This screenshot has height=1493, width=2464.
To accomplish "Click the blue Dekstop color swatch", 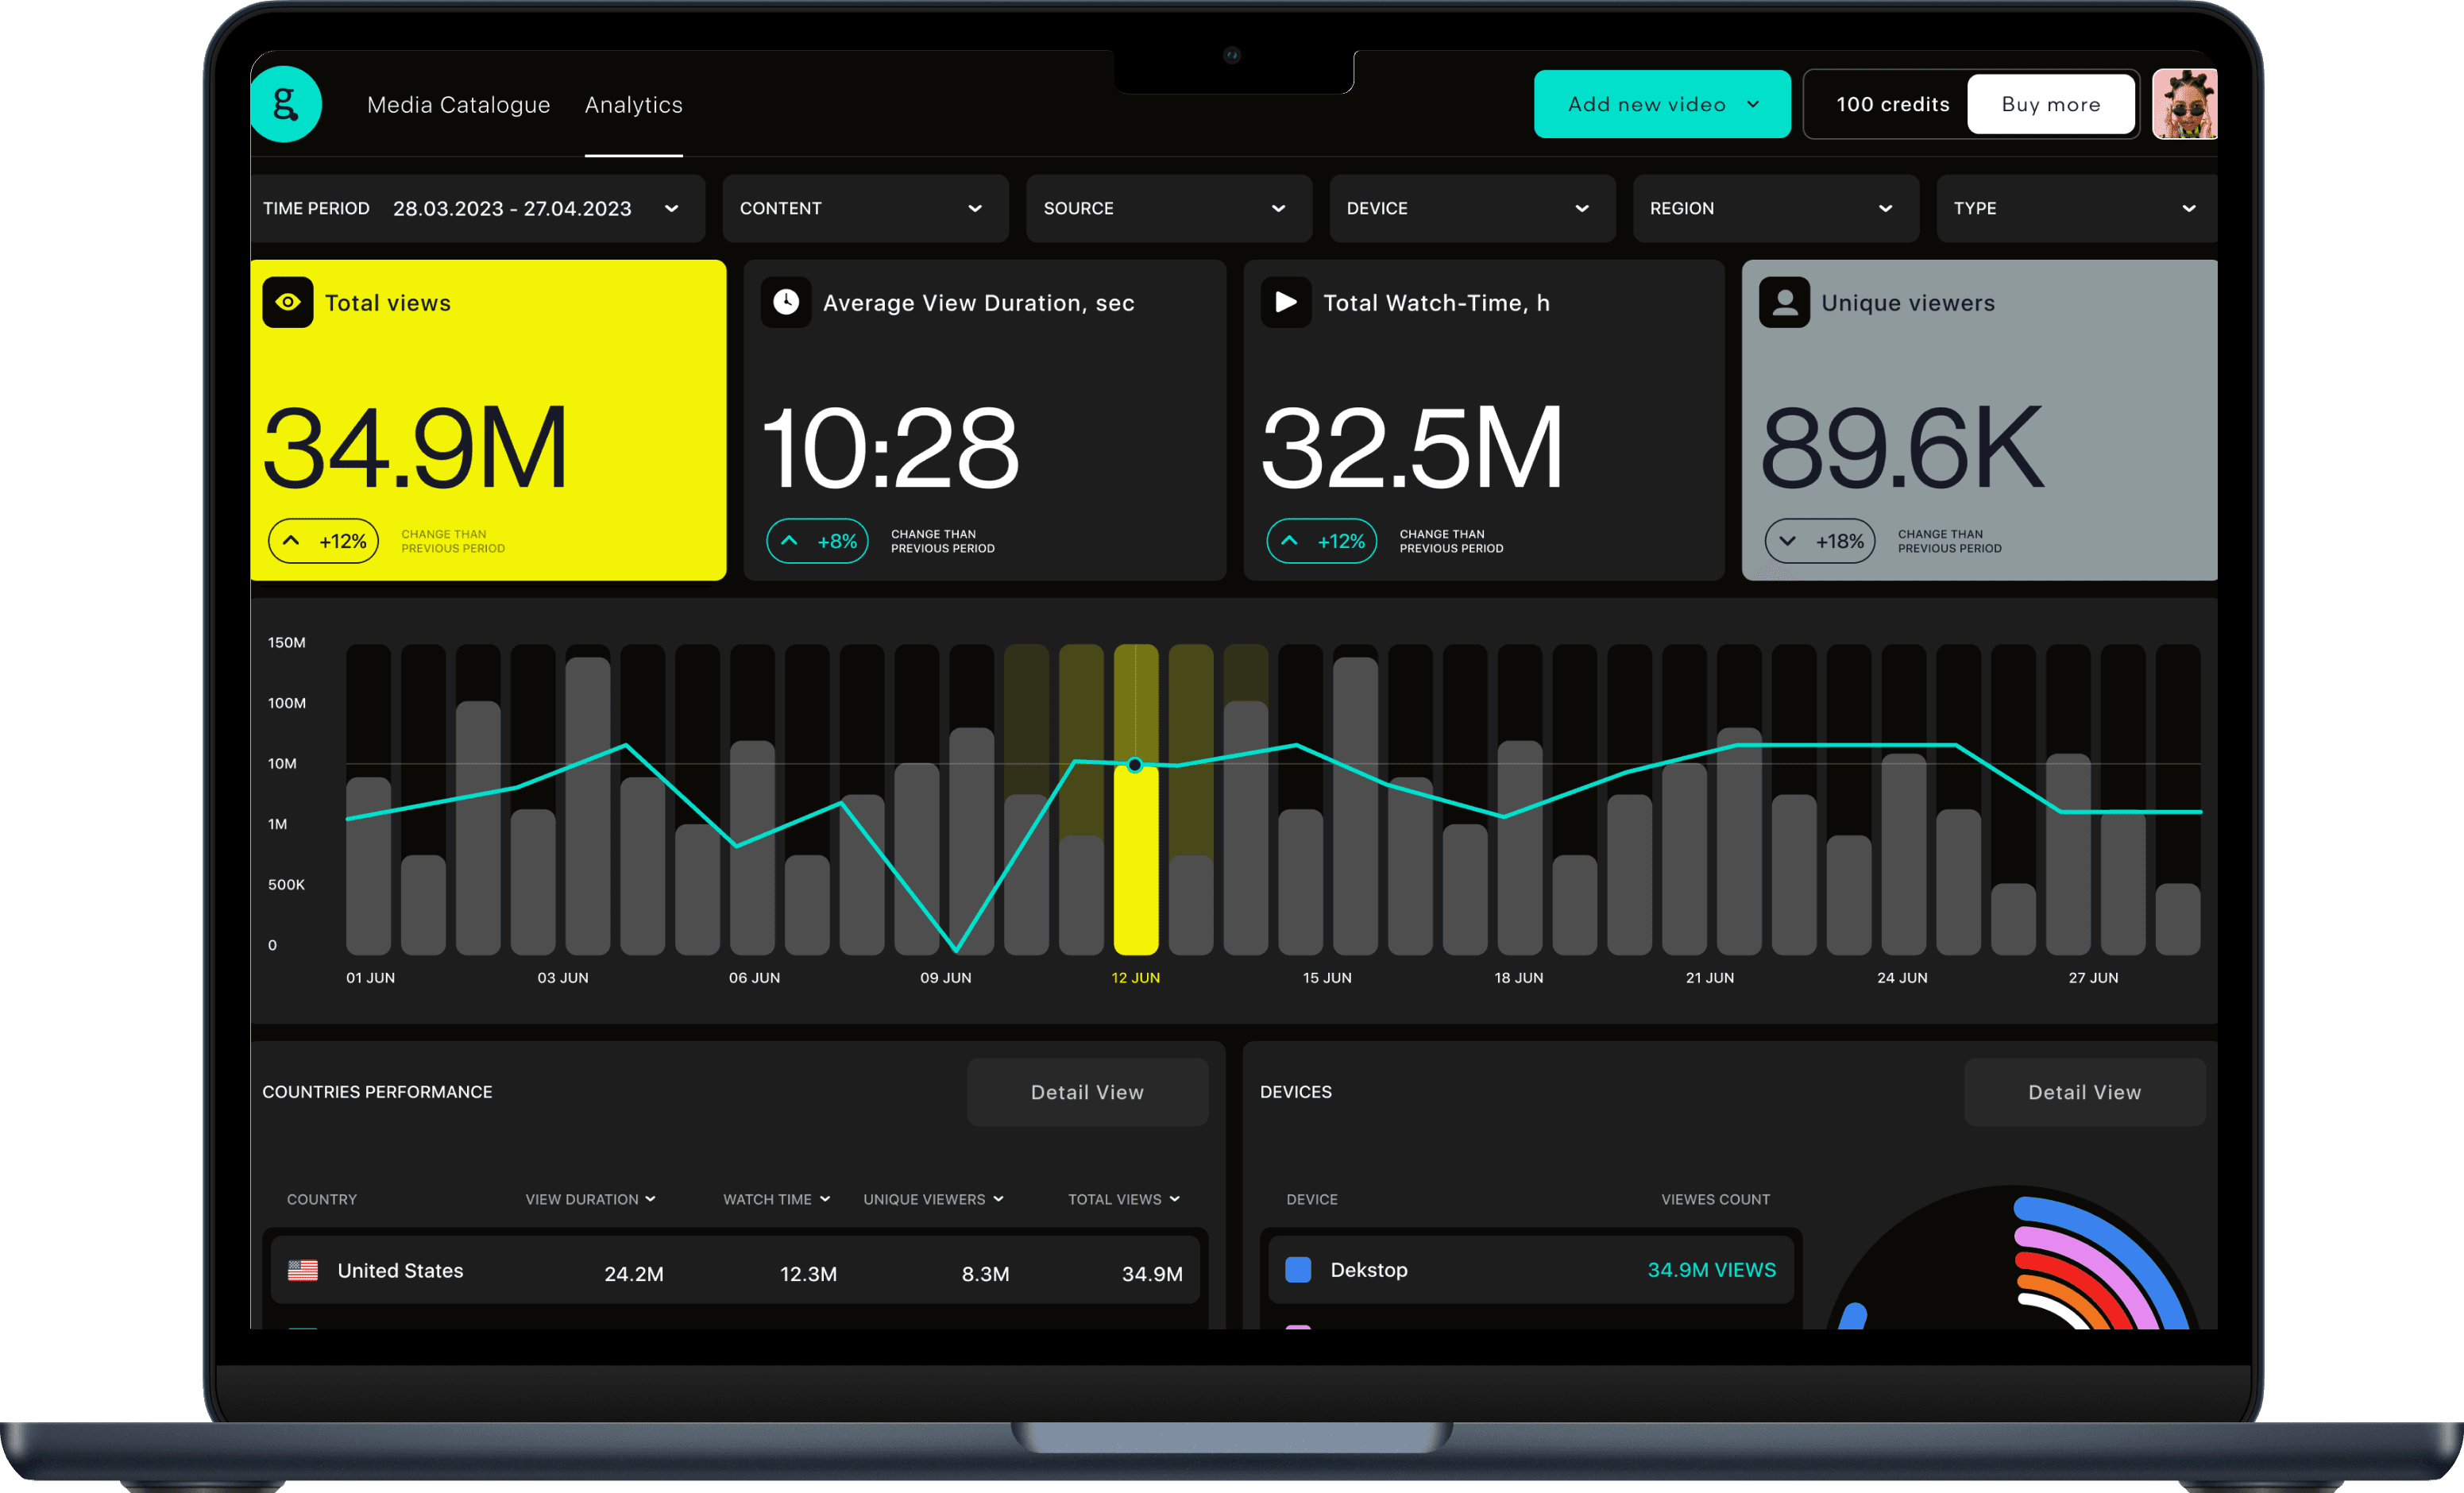I will point(1298,1269).
